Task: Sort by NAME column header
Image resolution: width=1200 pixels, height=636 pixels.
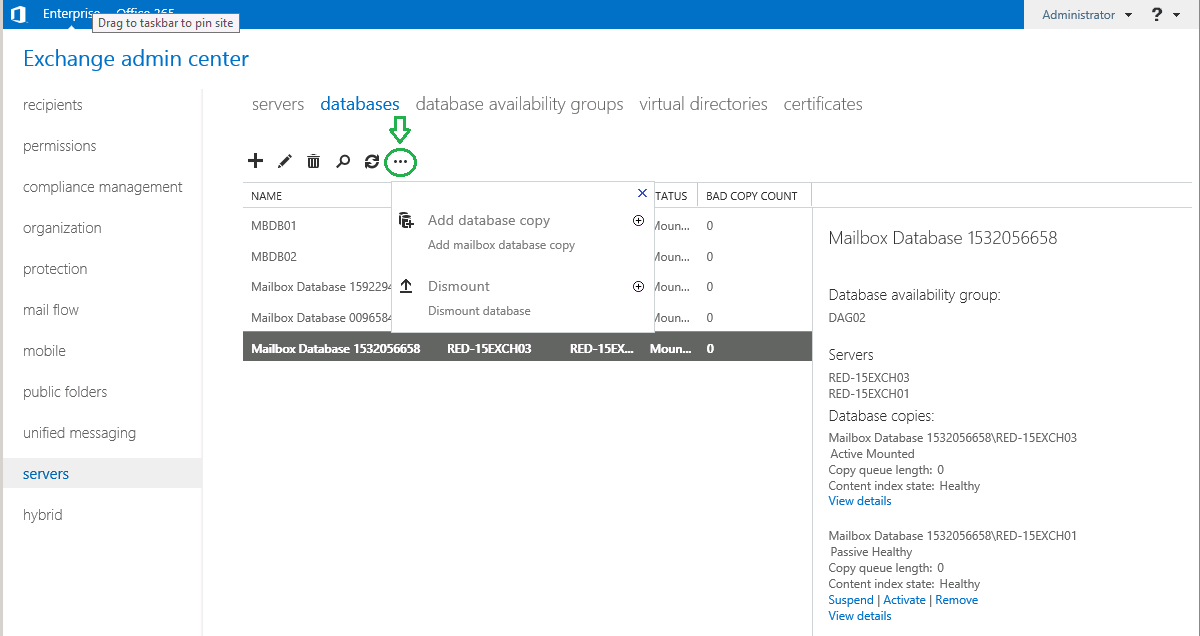Action: pyautogui.click(x=267, y=196)
